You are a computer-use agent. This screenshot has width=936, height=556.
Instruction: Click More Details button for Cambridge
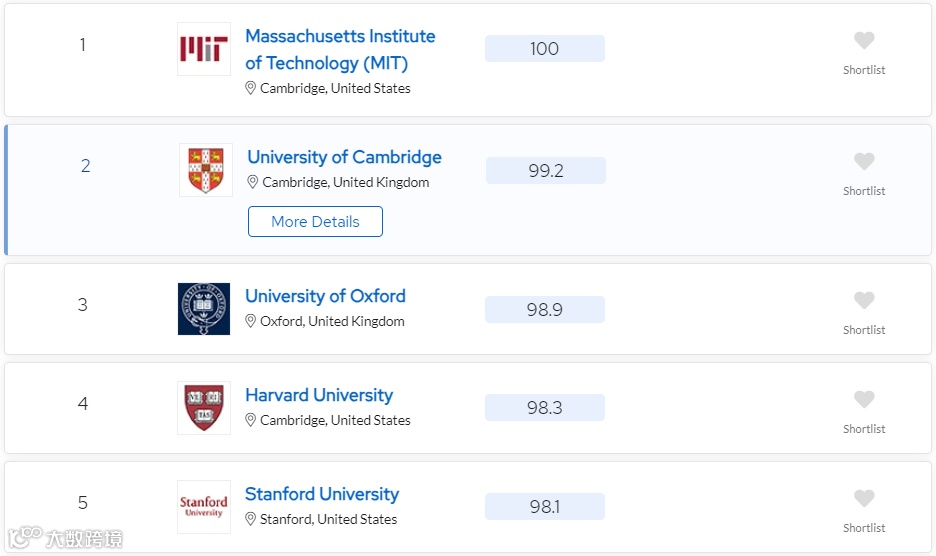[x=315, y=222]
